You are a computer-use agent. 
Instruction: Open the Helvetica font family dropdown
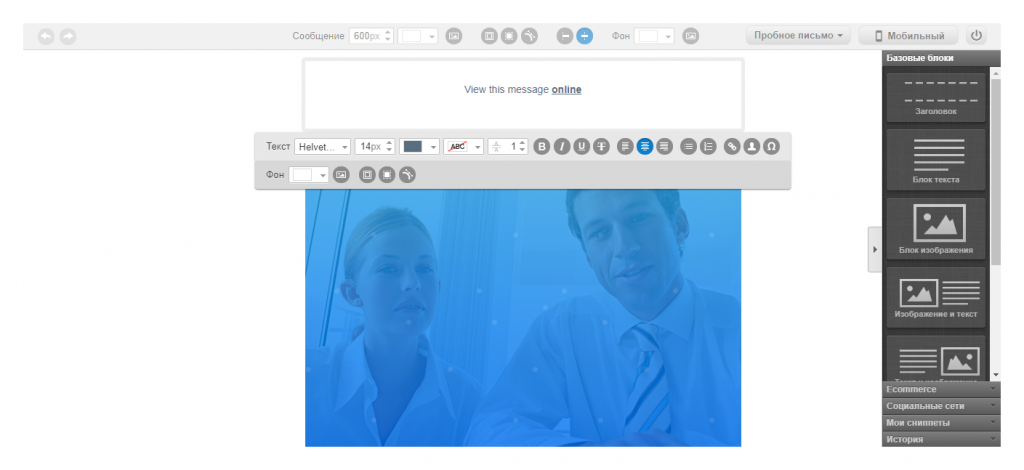point(322,146)
